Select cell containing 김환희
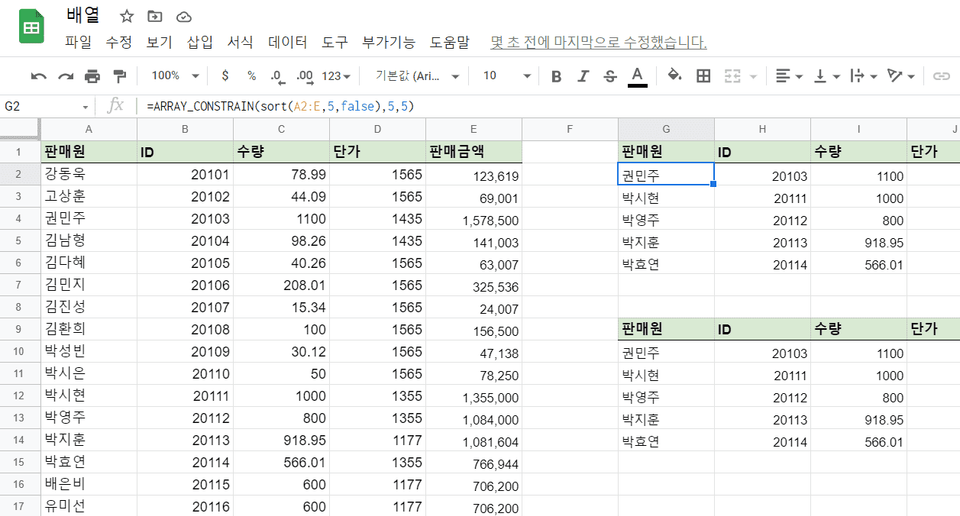960x516 pixels. [x=89, y=329]
